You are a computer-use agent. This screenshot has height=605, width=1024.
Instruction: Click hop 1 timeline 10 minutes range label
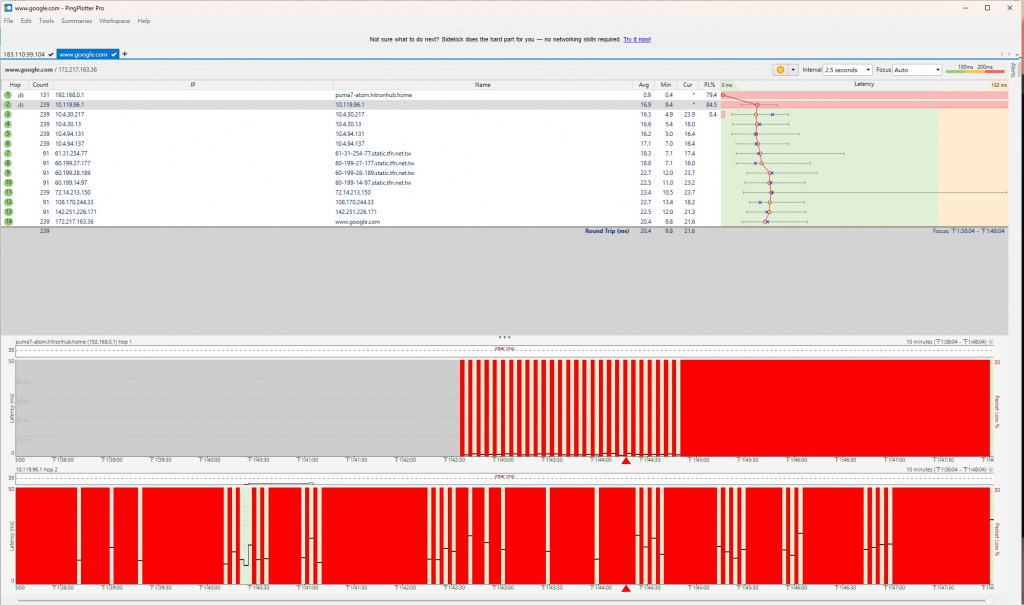click(946, 342)
